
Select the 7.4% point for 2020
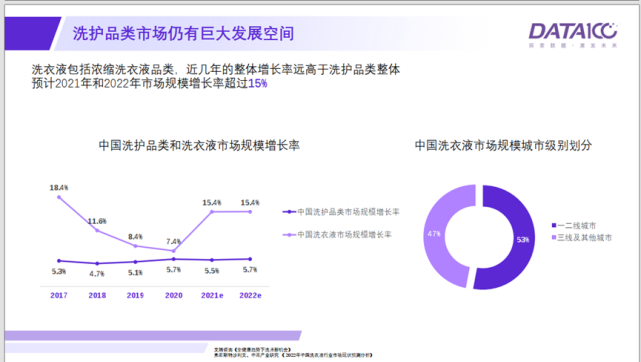(174, 251)
